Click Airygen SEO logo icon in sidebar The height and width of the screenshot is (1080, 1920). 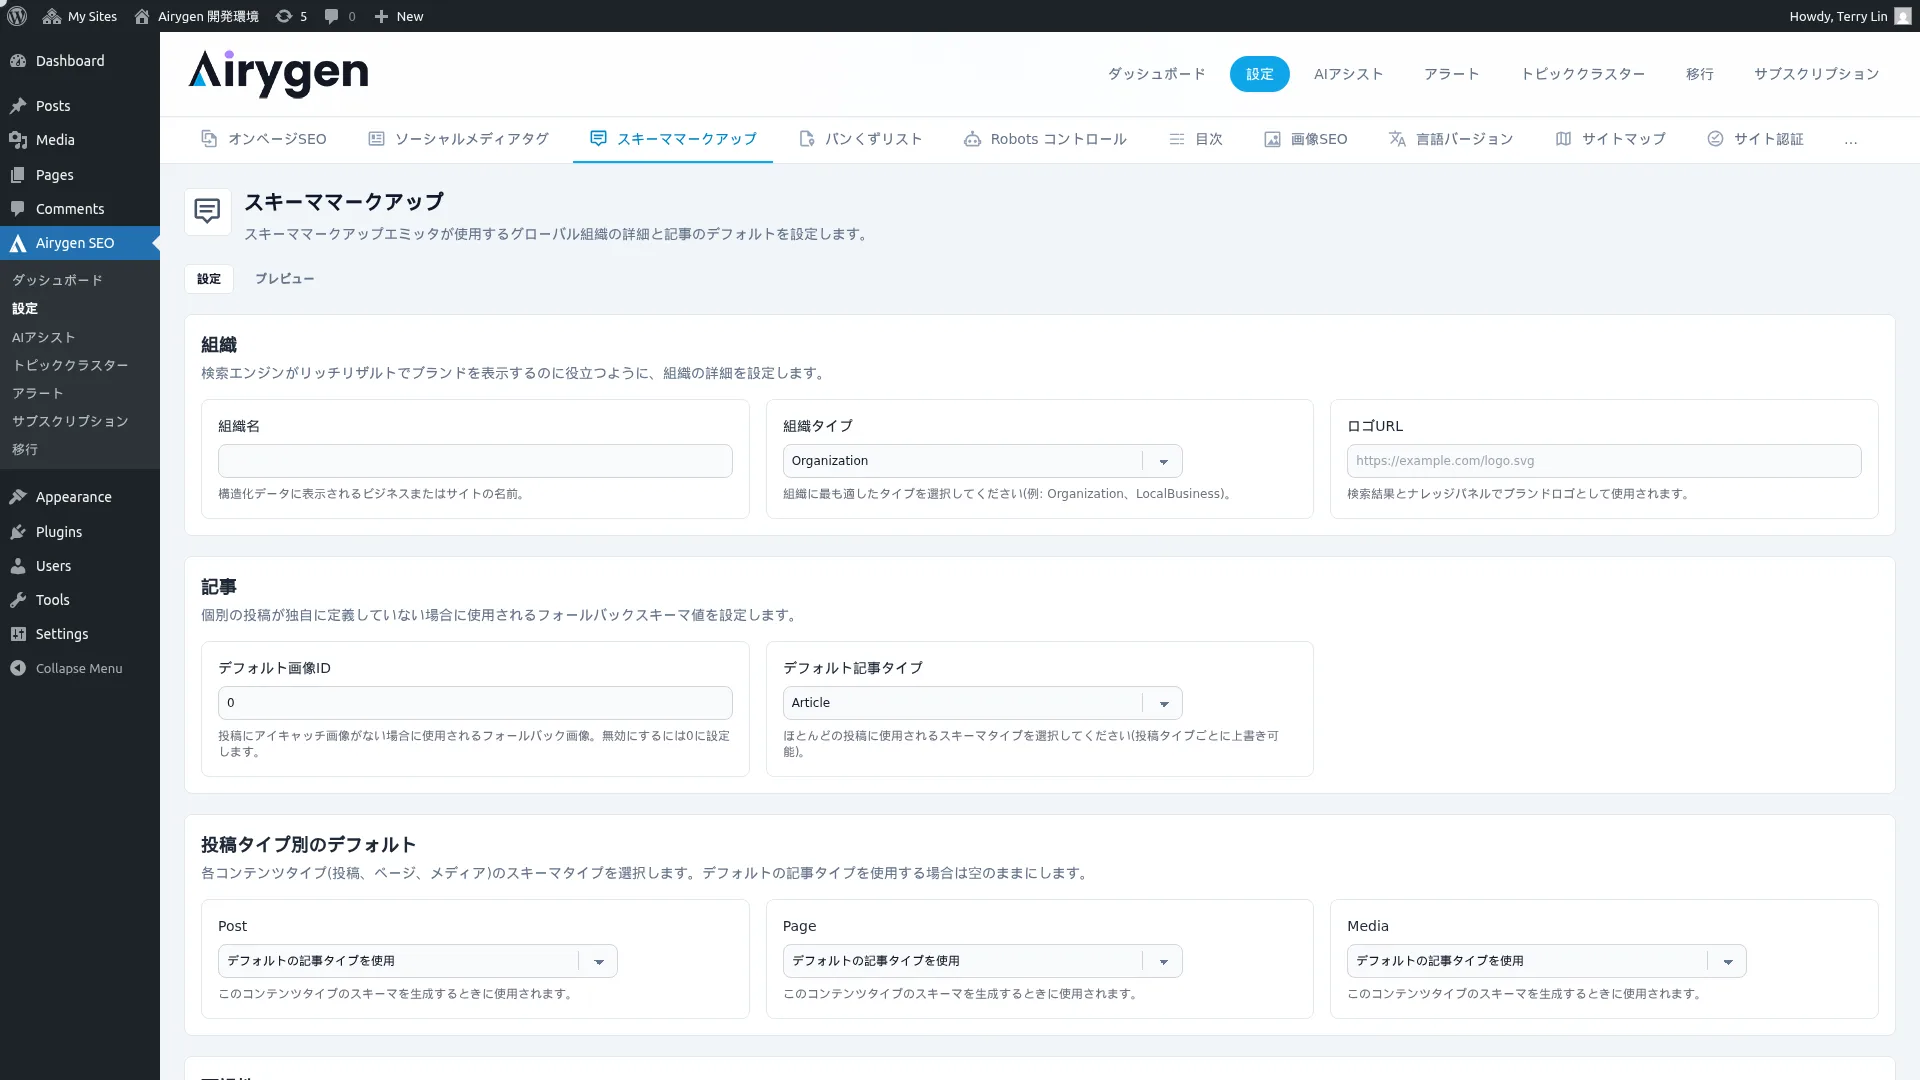[x=18, y=243]
